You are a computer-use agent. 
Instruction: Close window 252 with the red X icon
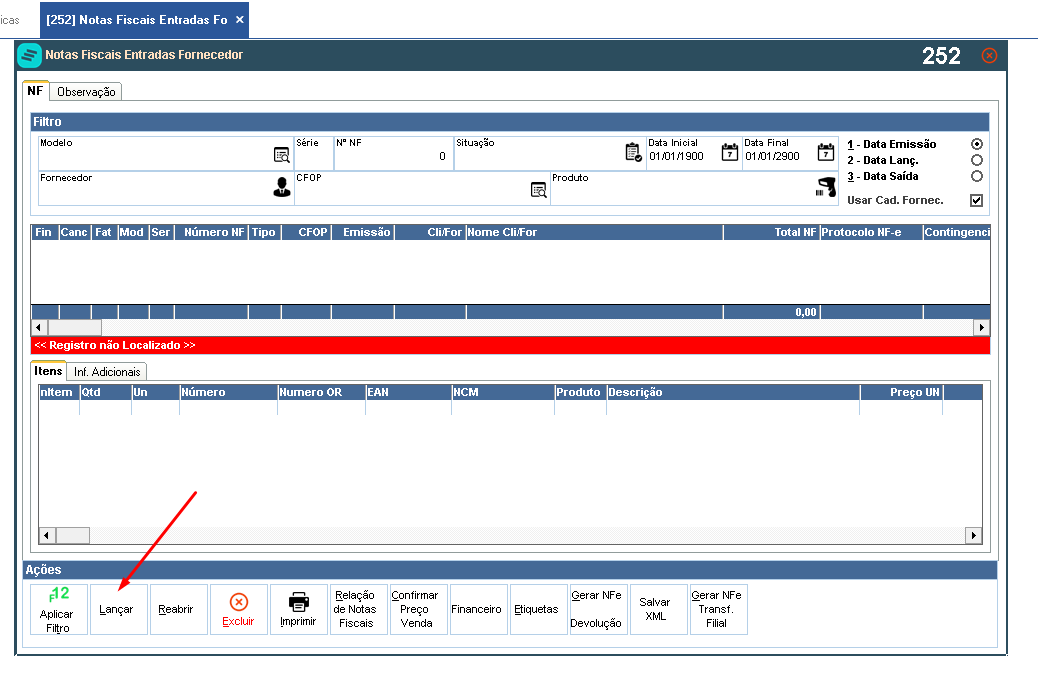click(x=989, y=56)
